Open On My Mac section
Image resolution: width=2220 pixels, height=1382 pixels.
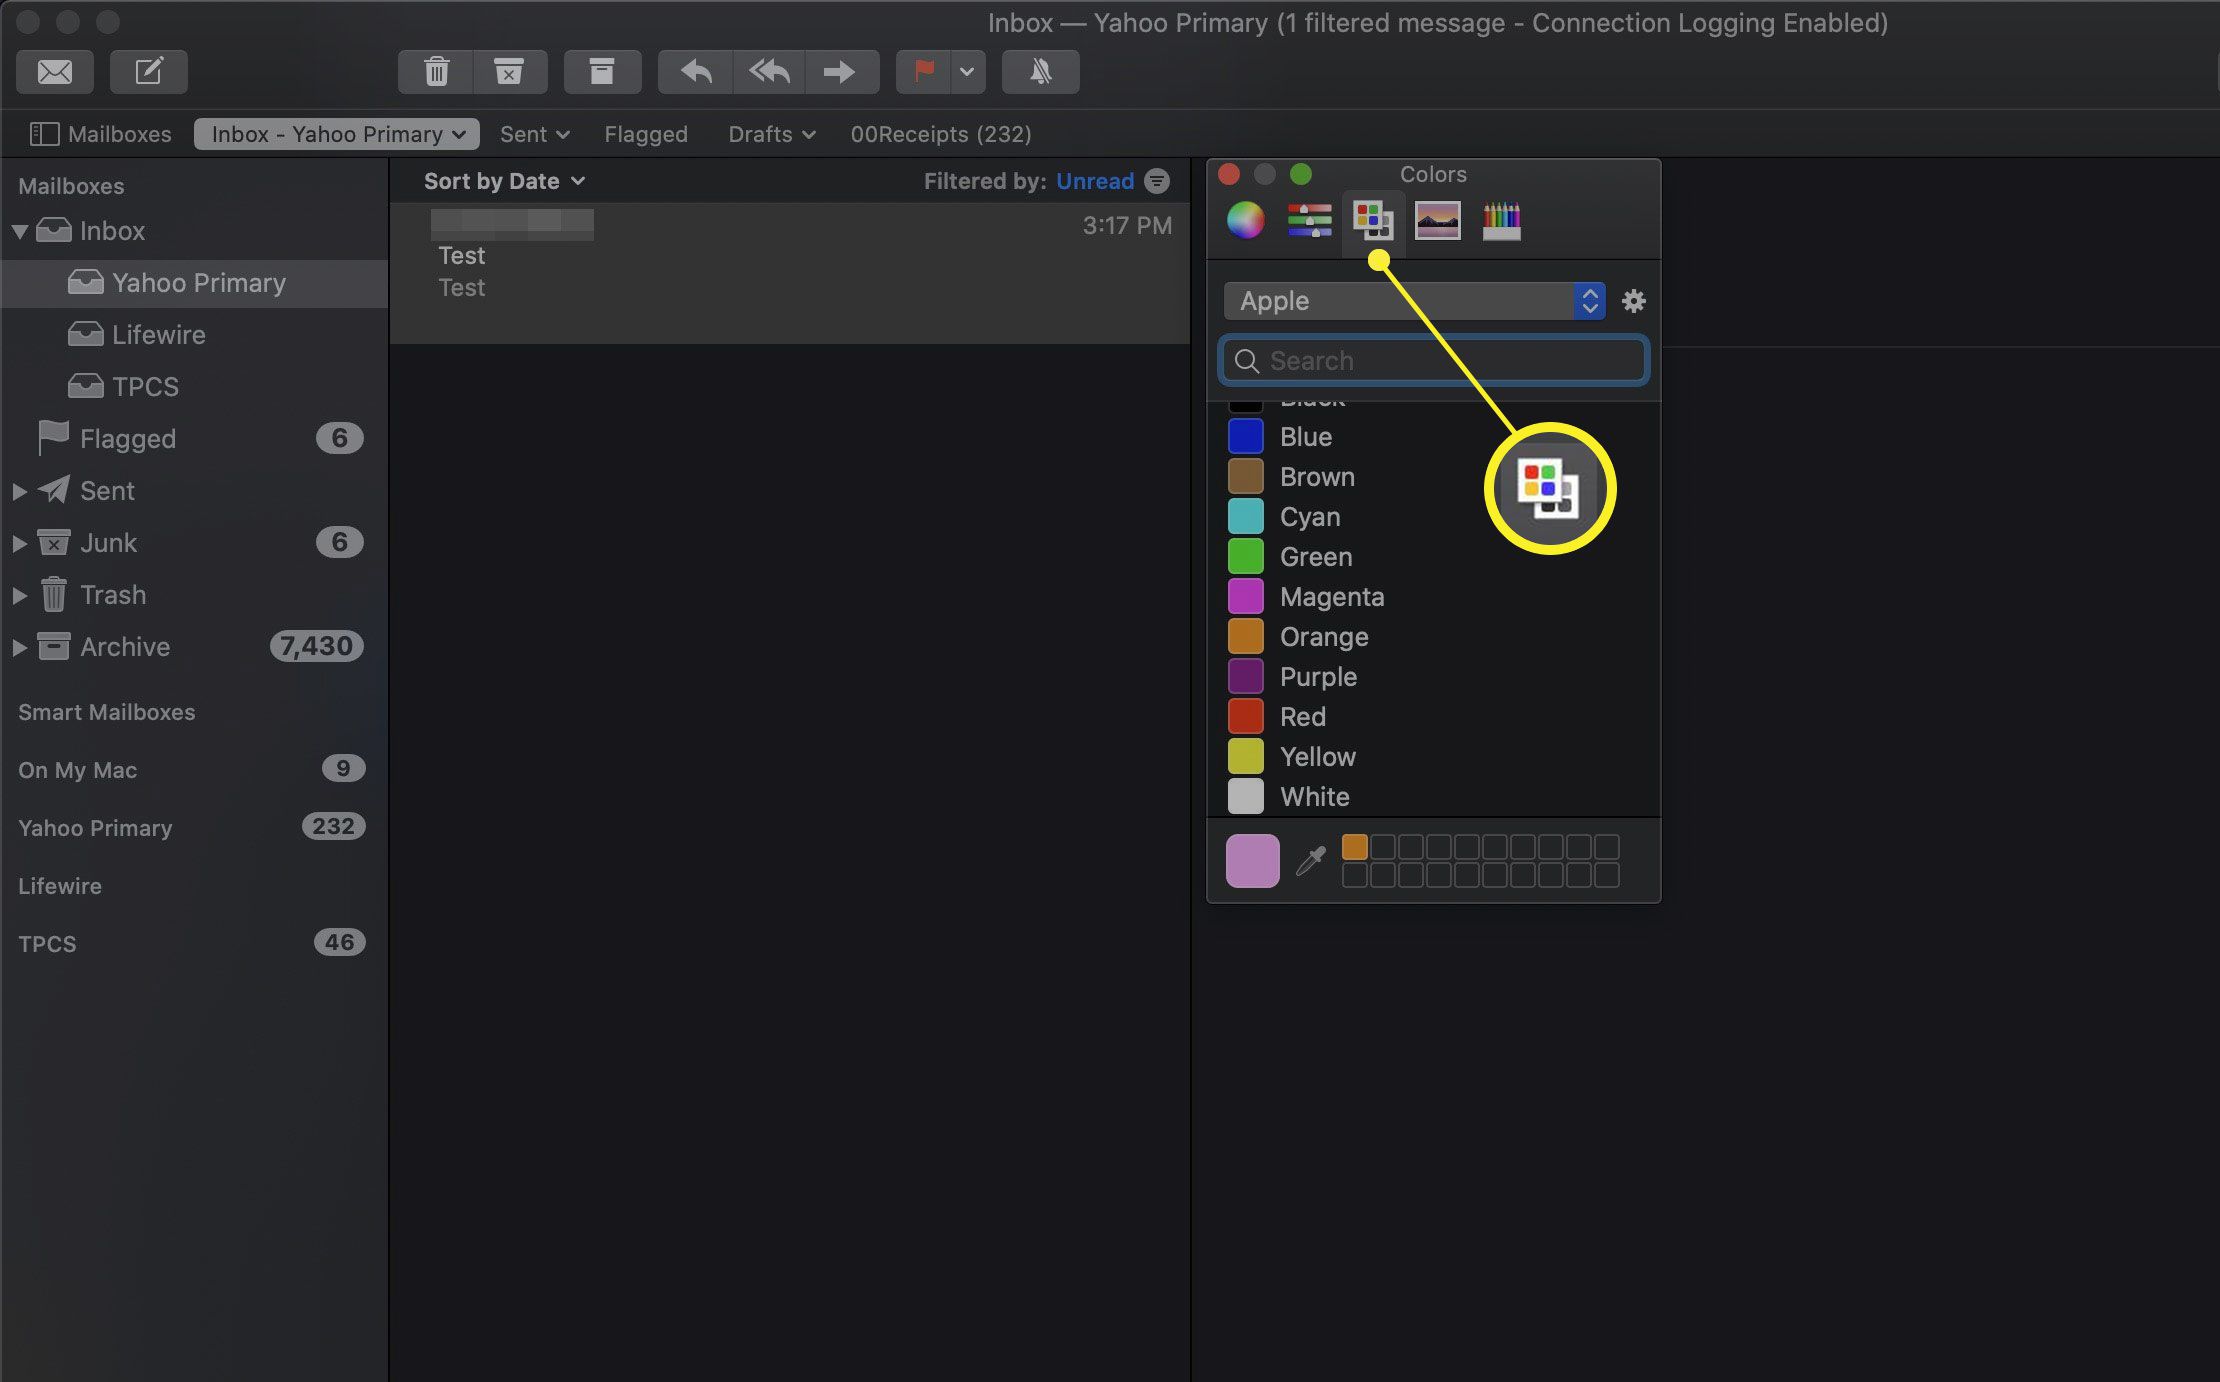195,770
